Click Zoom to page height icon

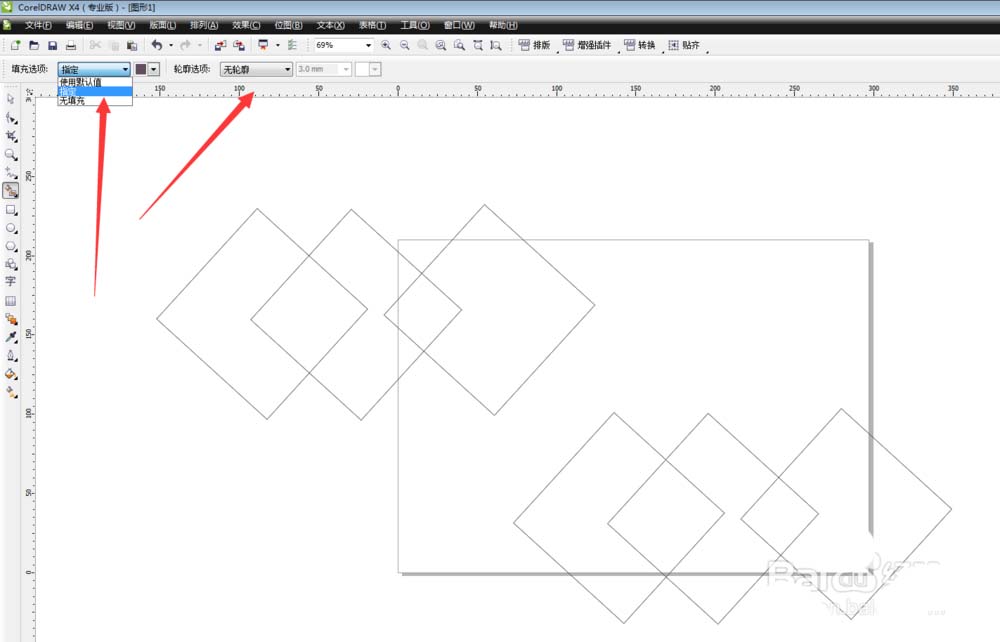tap(496, 45)
